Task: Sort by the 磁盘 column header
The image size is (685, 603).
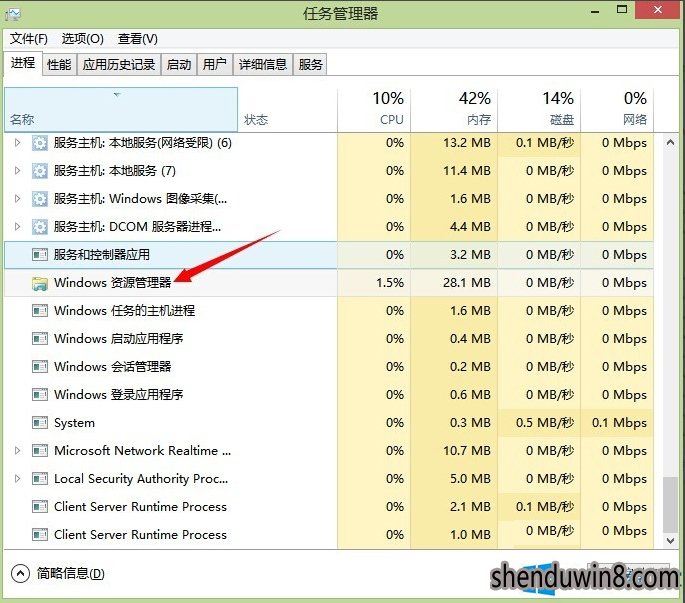Action: pyautogui.click(x=539, y=110)
